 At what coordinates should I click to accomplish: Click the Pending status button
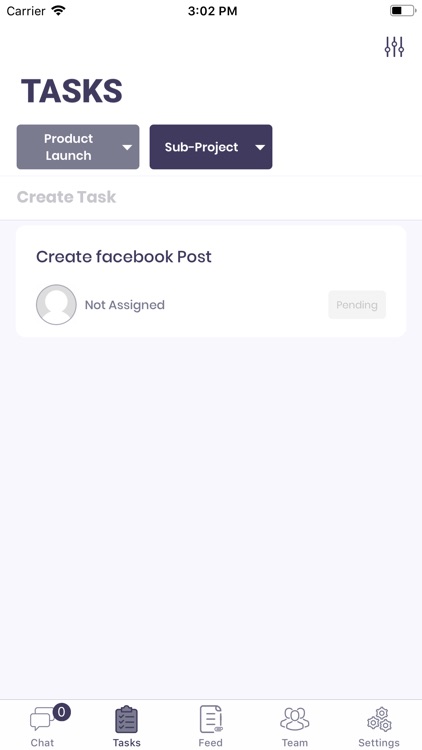357,305
